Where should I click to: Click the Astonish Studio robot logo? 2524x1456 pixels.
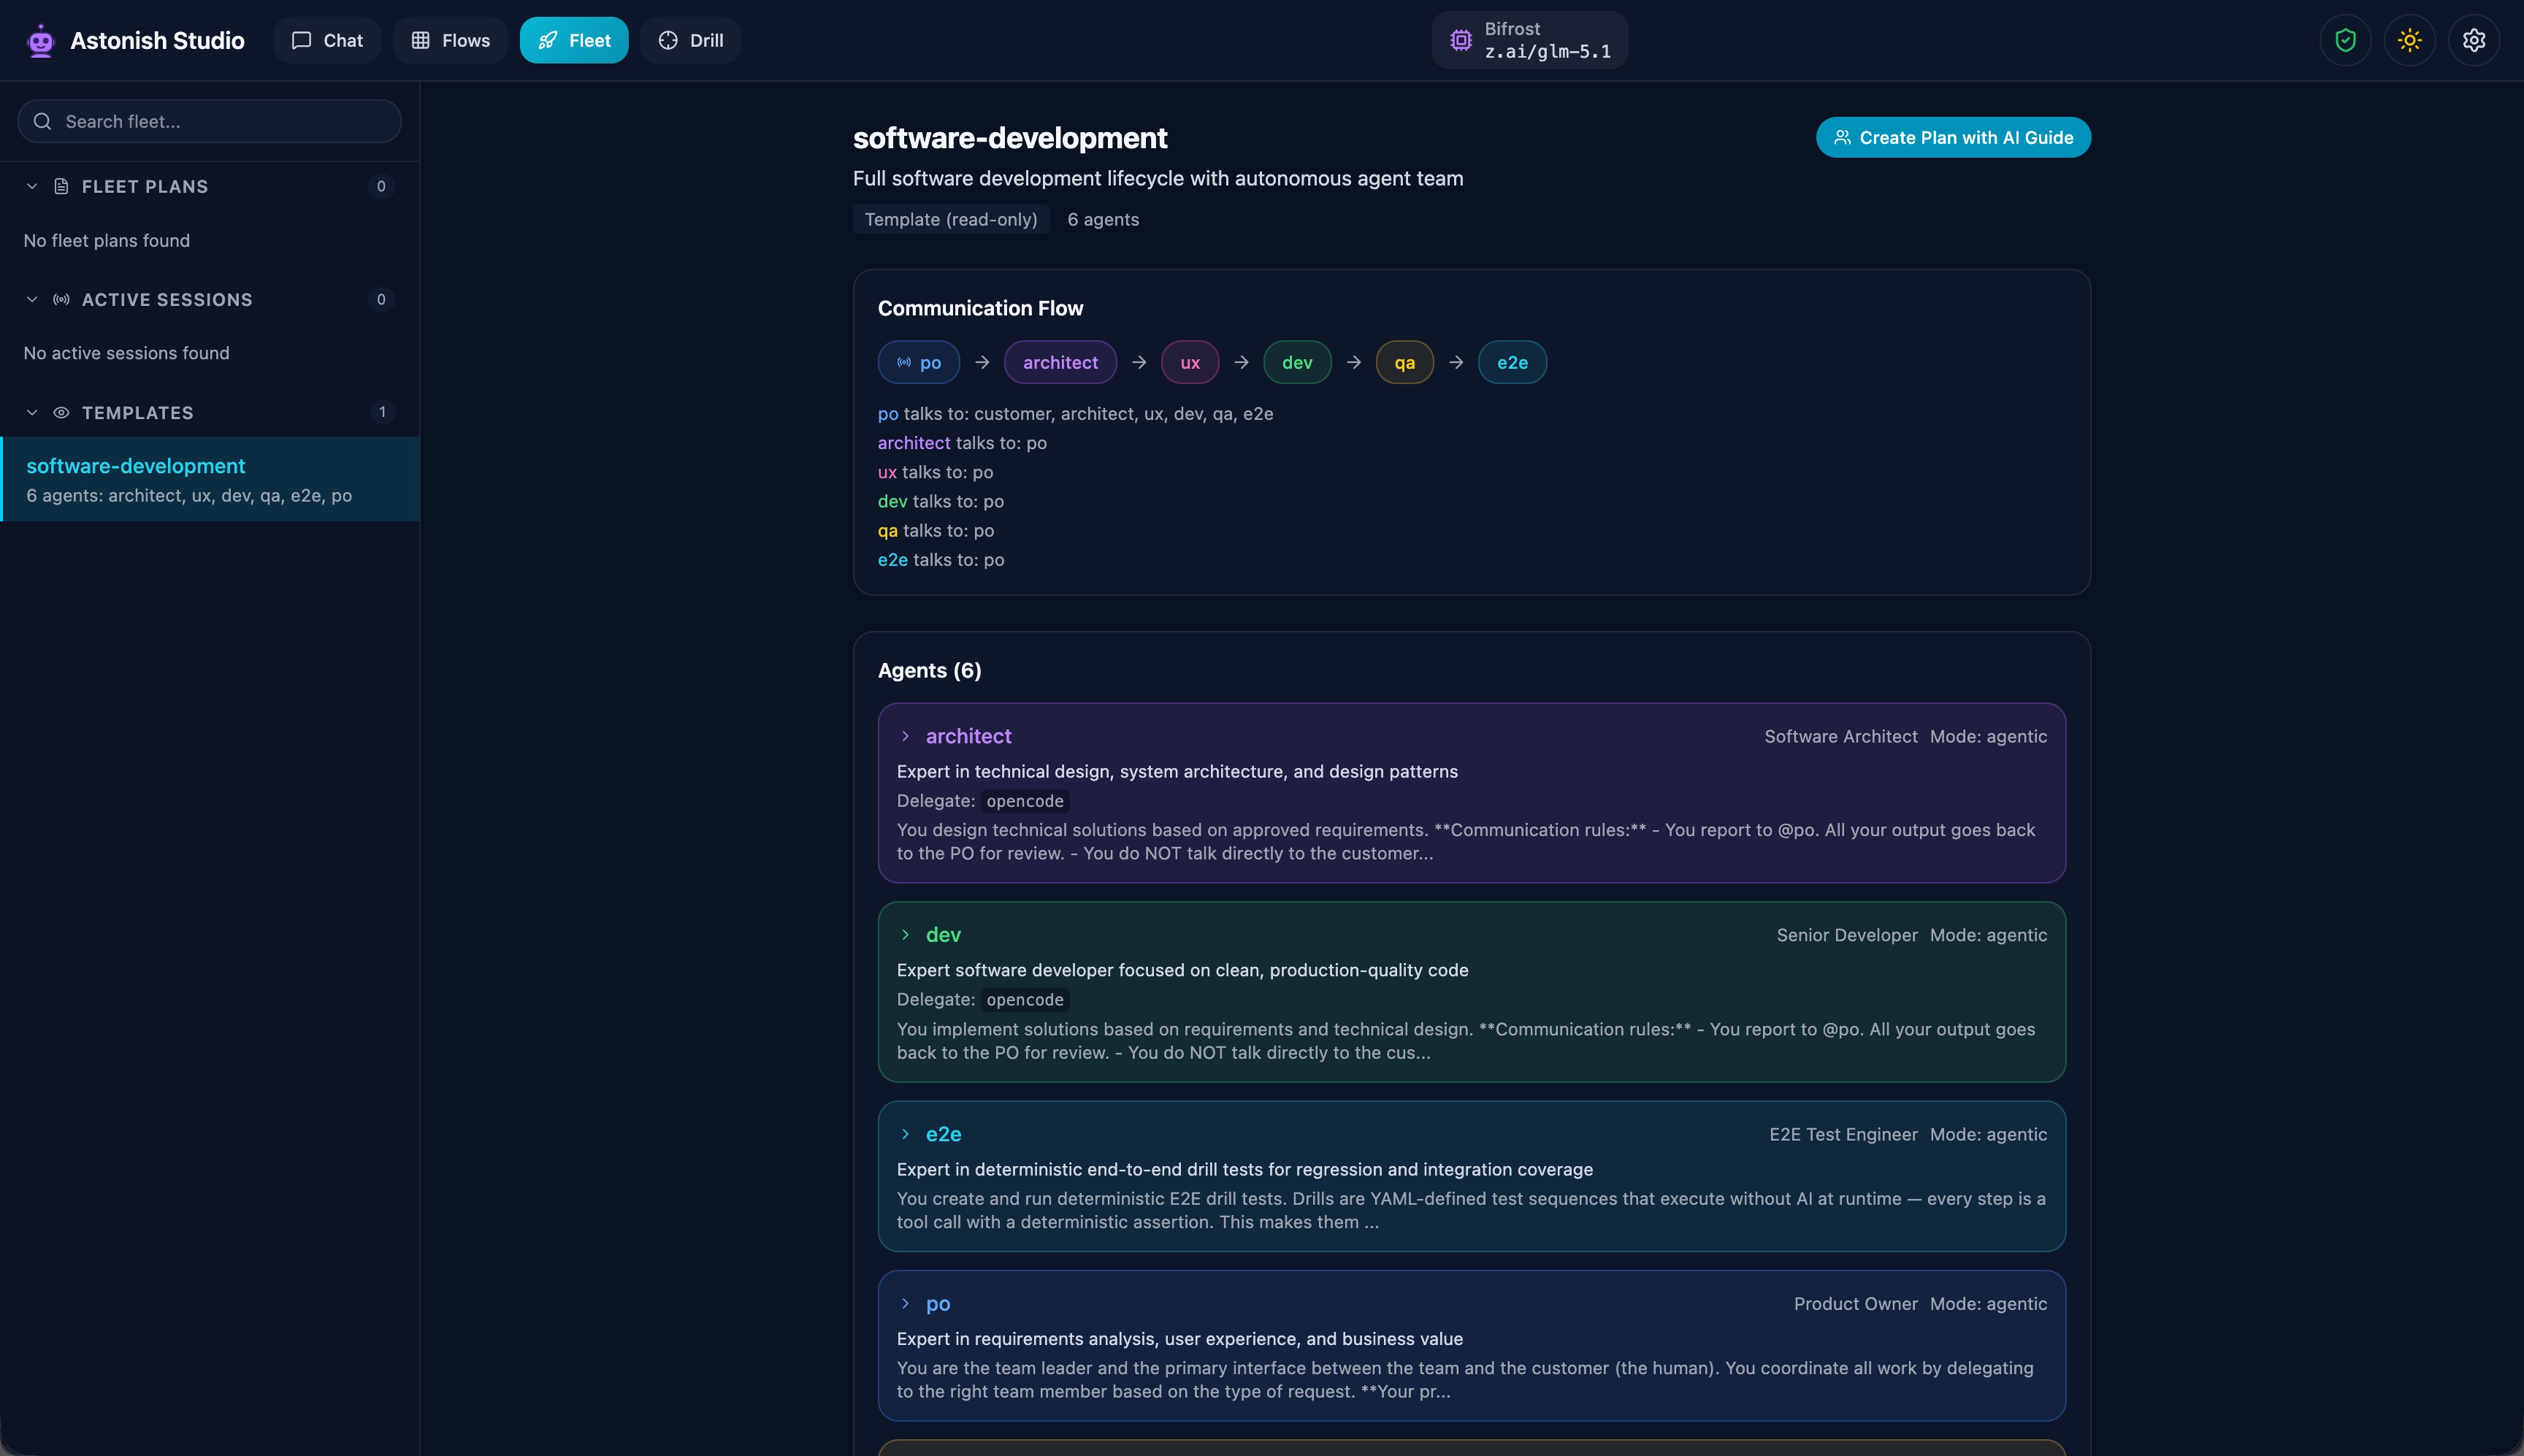coord(40,40)
